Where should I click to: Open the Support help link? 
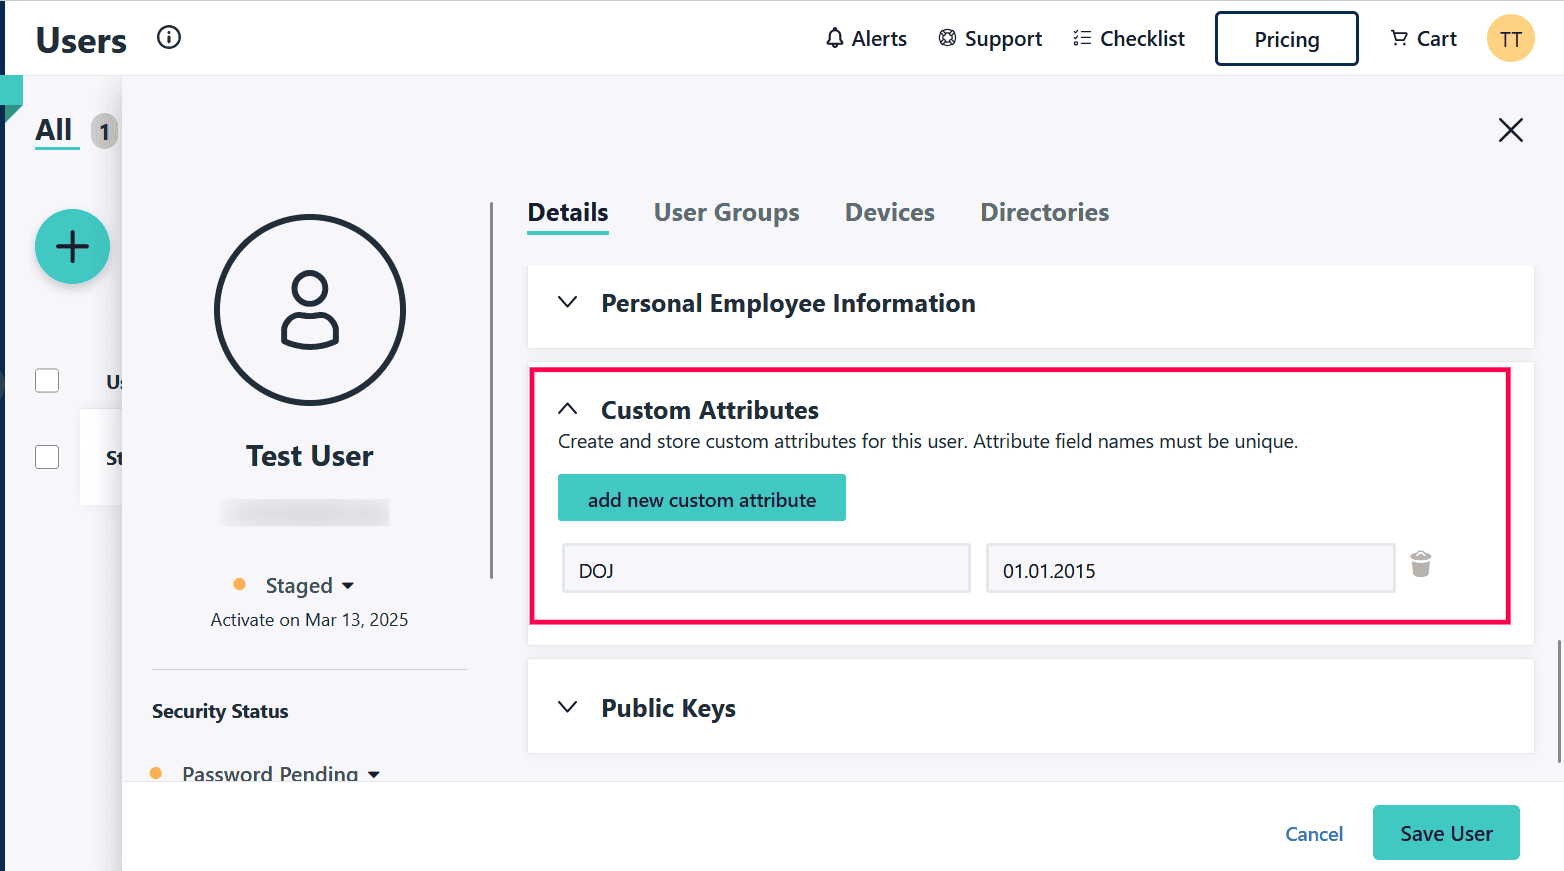pos(990,39)
